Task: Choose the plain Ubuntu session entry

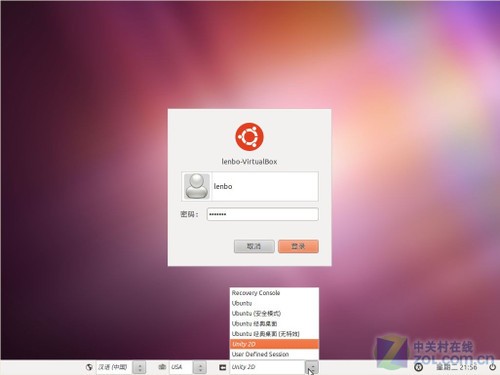Action: [274, 303]
